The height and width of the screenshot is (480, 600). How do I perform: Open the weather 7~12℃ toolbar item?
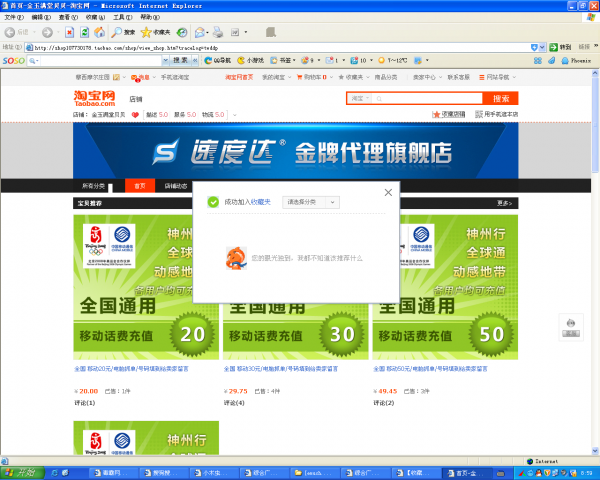point(393,60)
